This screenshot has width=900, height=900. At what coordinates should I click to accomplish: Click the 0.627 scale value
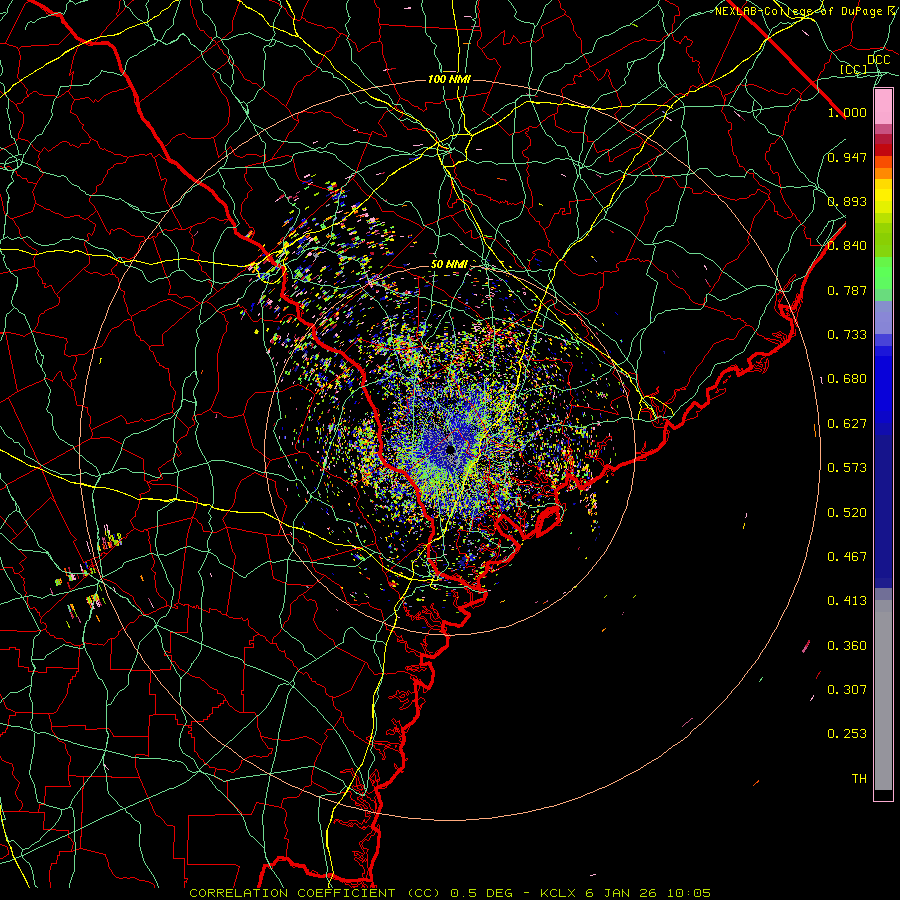click(x=847, y=424)
